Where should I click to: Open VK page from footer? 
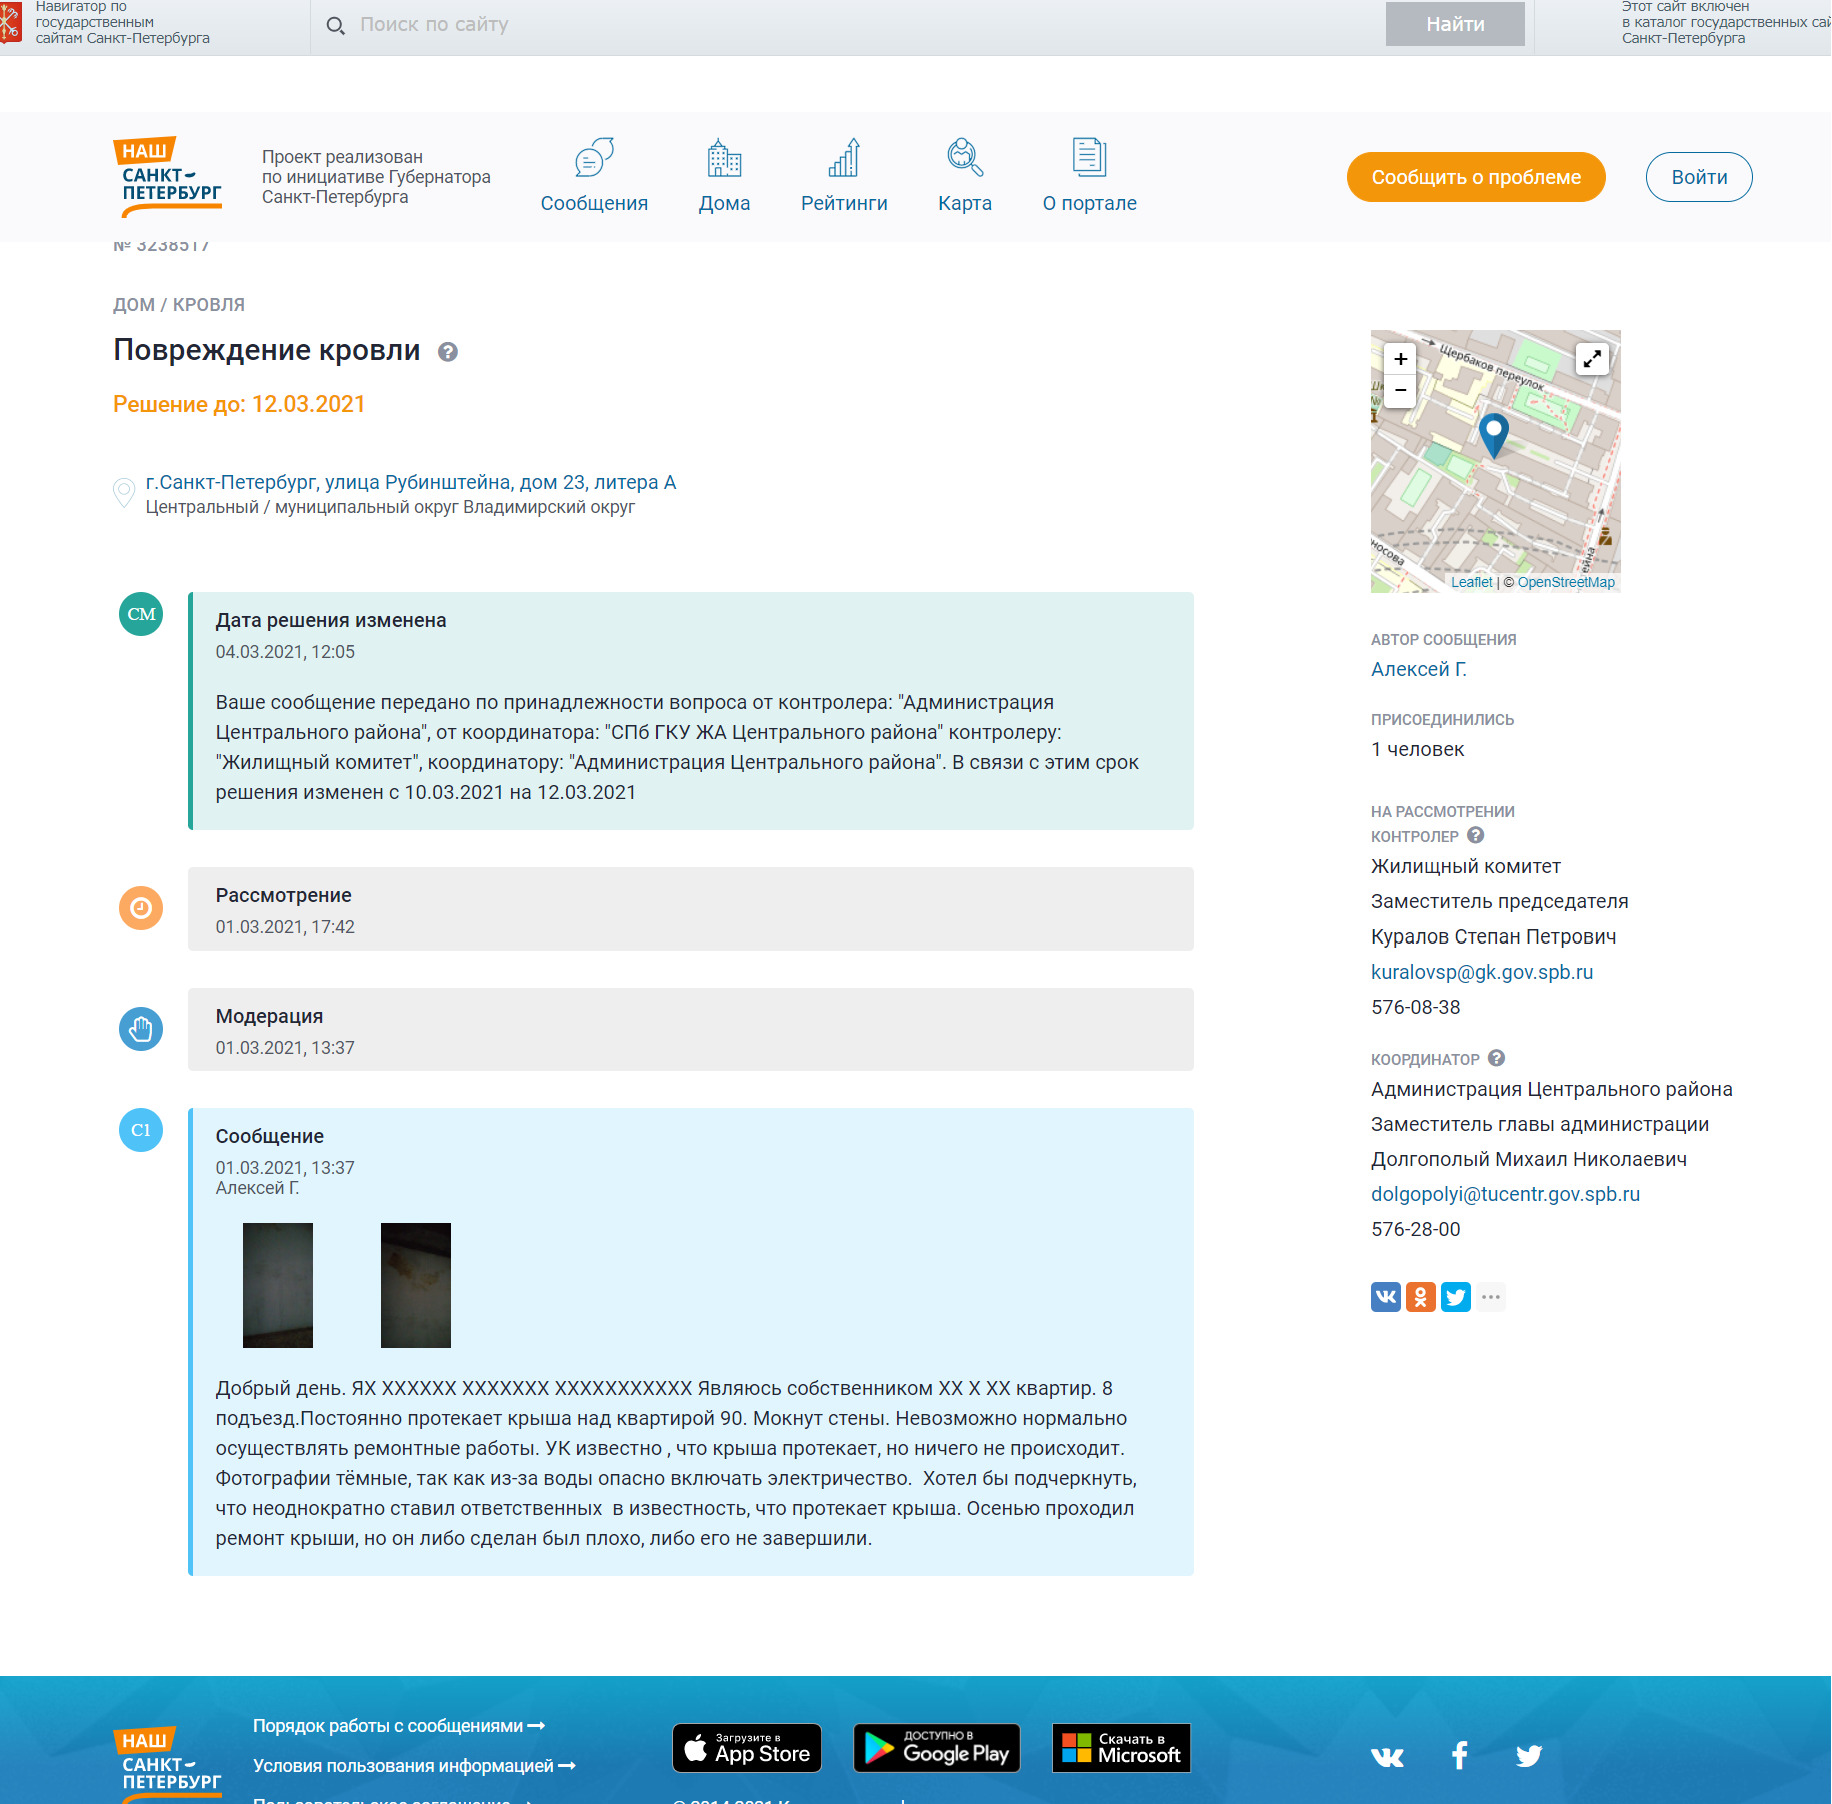pyautogui.click(x=1387, y=1756)
